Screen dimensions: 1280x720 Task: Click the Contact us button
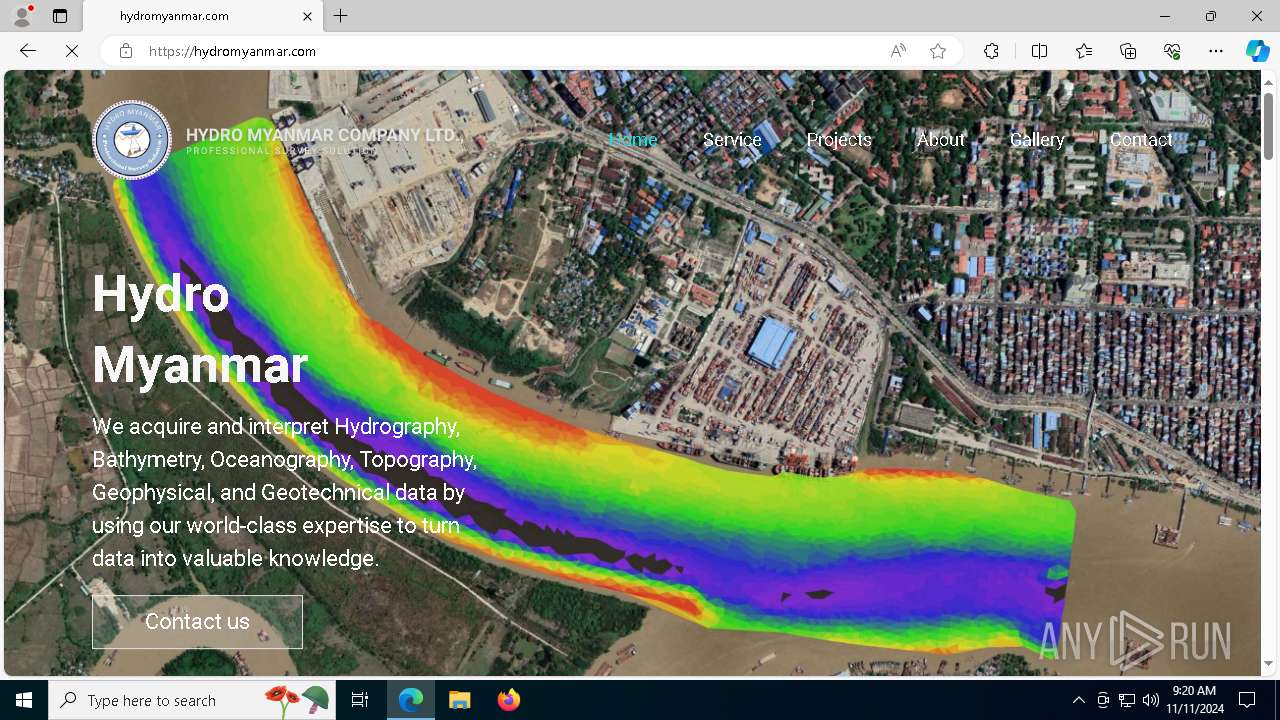[x=197, y=622]
